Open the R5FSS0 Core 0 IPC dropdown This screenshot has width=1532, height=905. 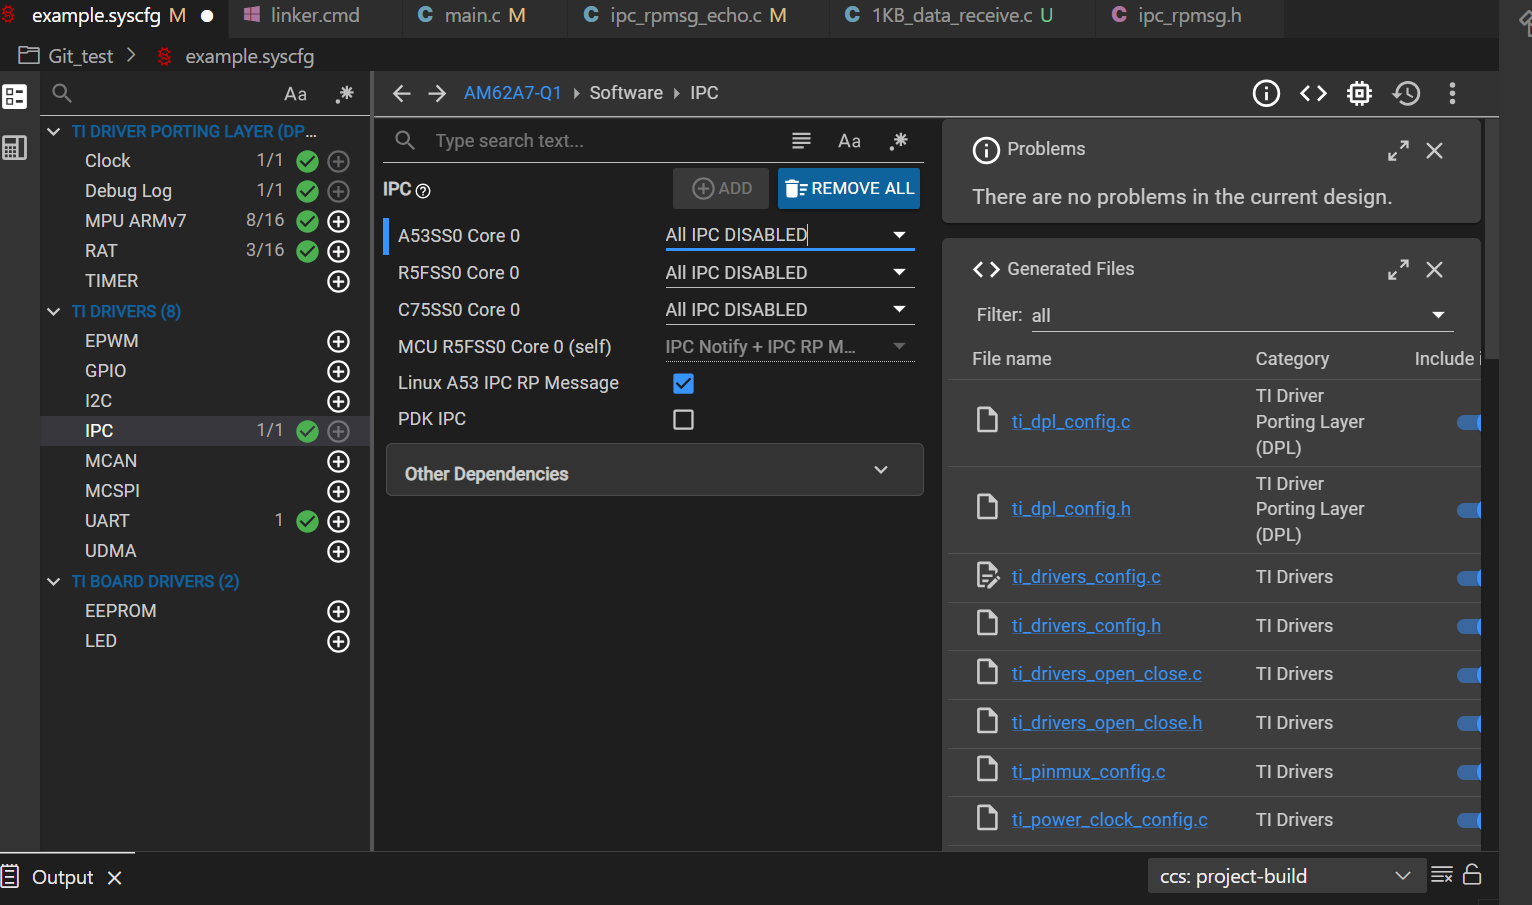tap(789, 272)
